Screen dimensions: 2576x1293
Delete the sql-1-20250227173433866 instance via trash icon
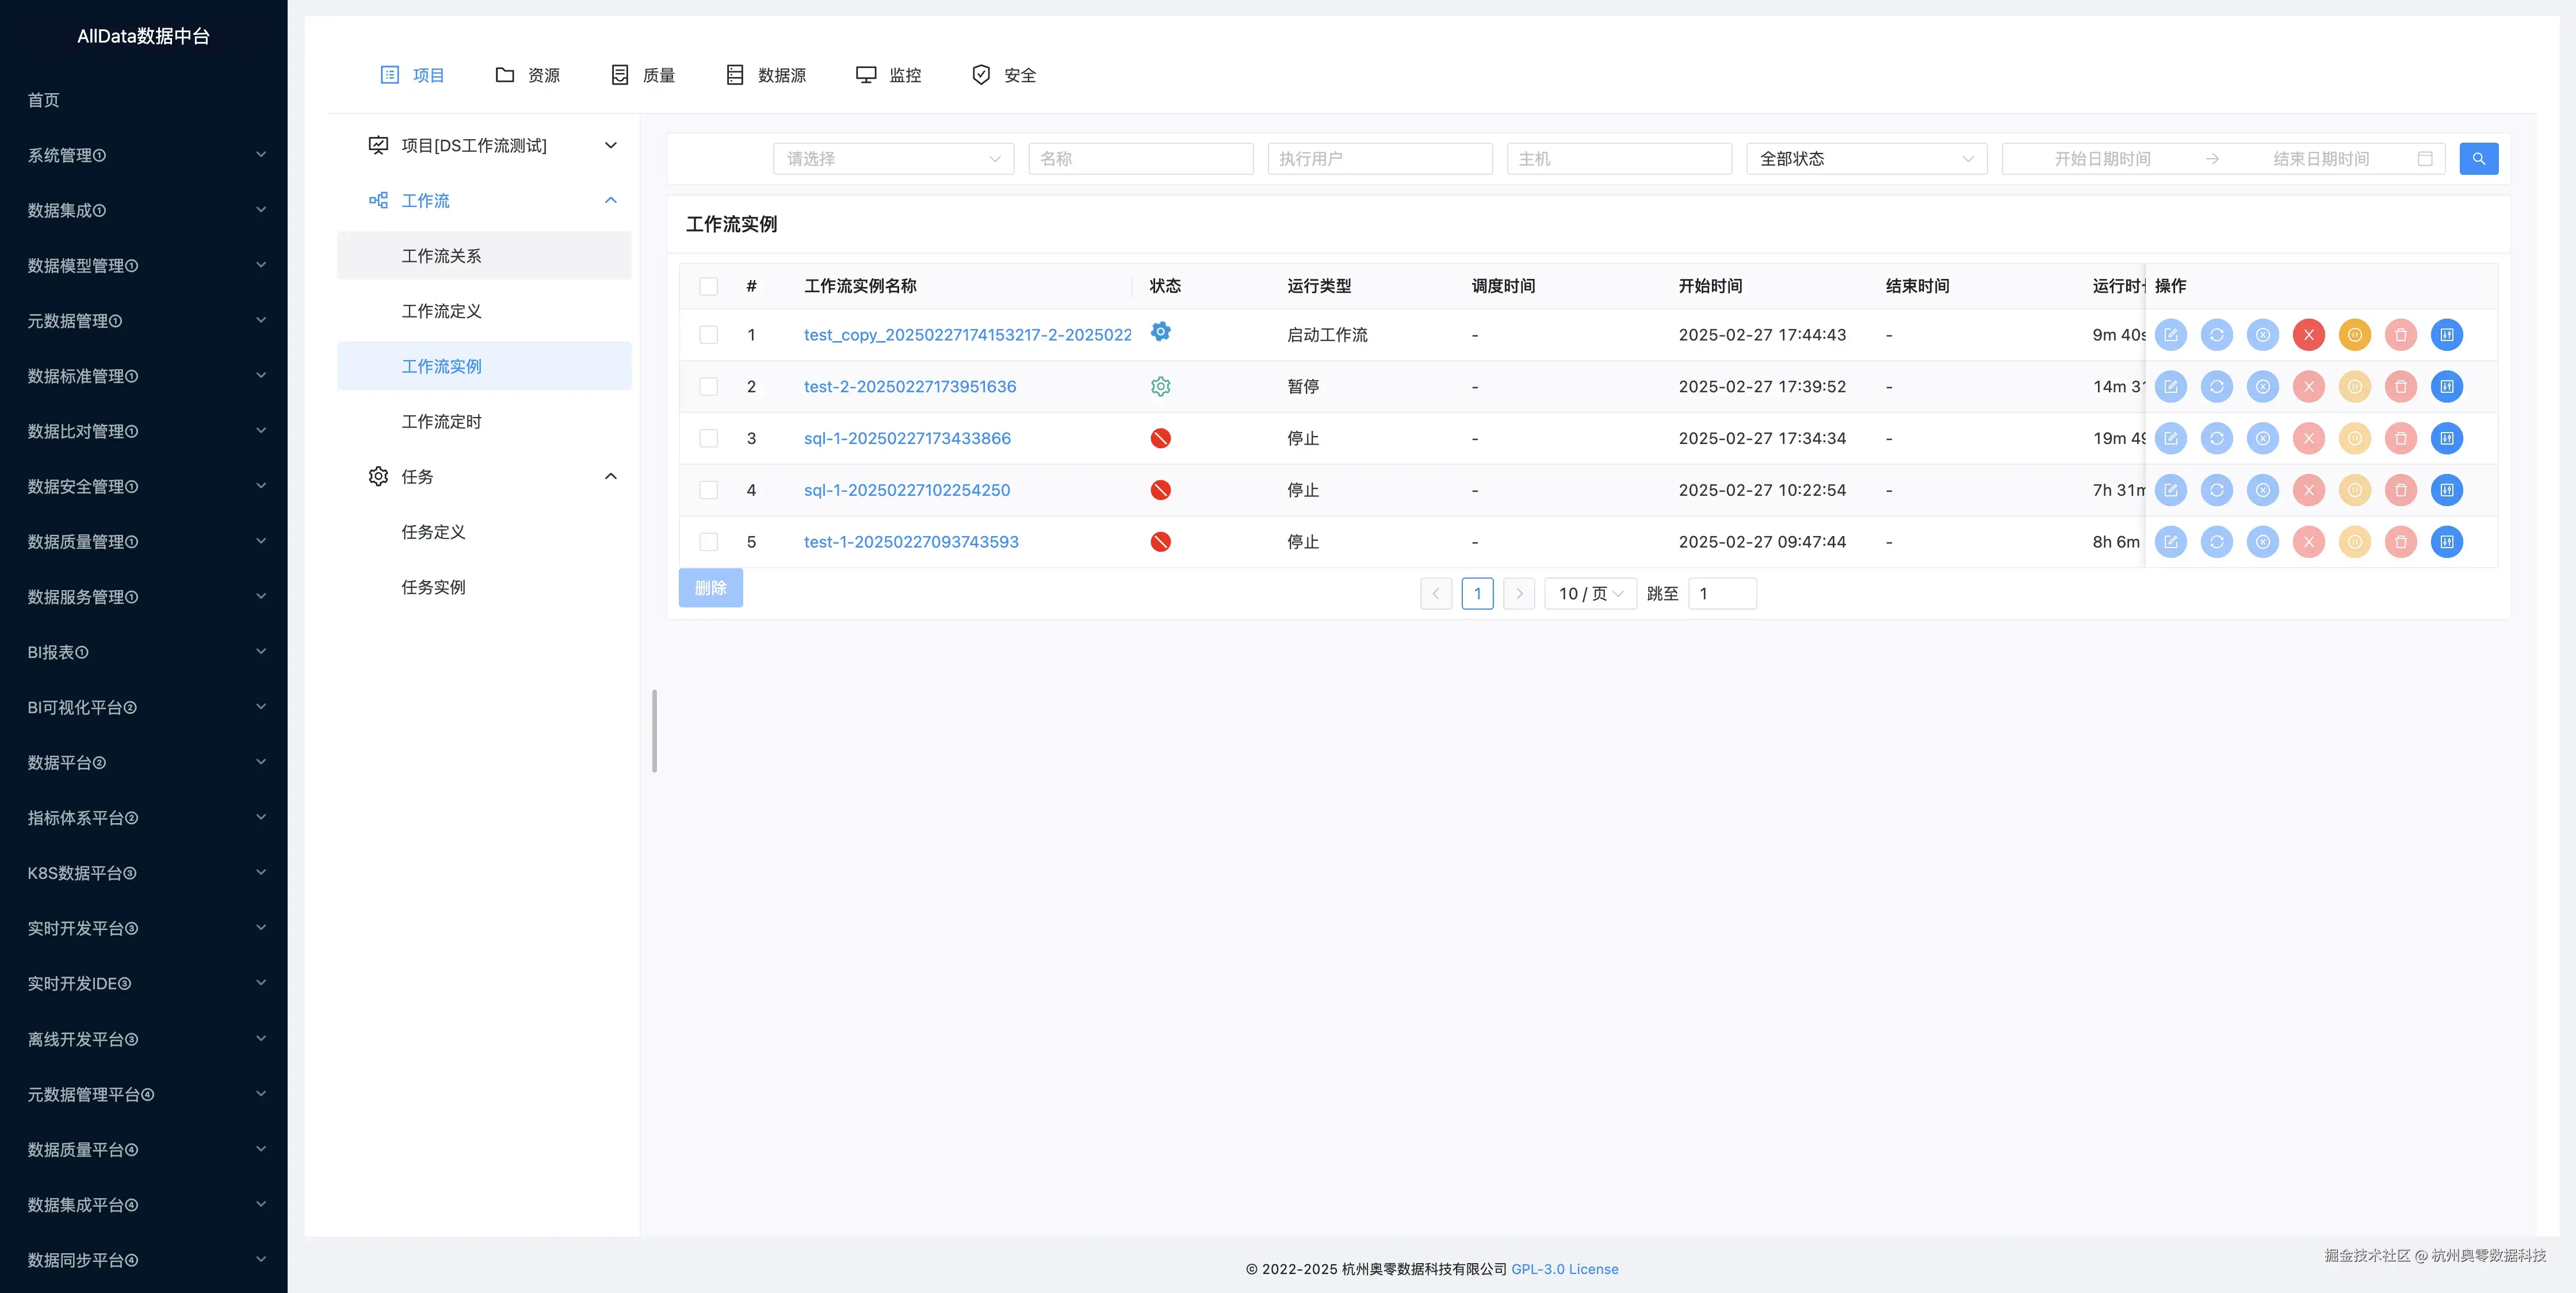(2401, 438)
